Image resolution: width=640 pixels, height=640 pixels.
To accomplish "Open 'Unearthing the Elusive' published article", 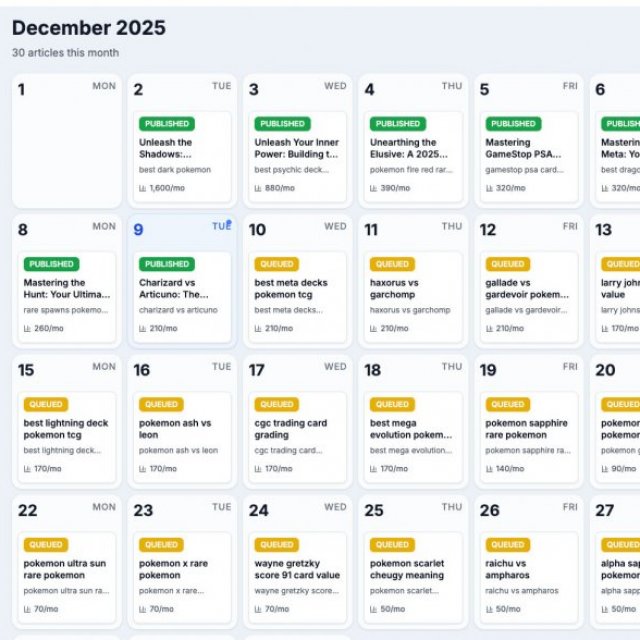I will point(413,157).
